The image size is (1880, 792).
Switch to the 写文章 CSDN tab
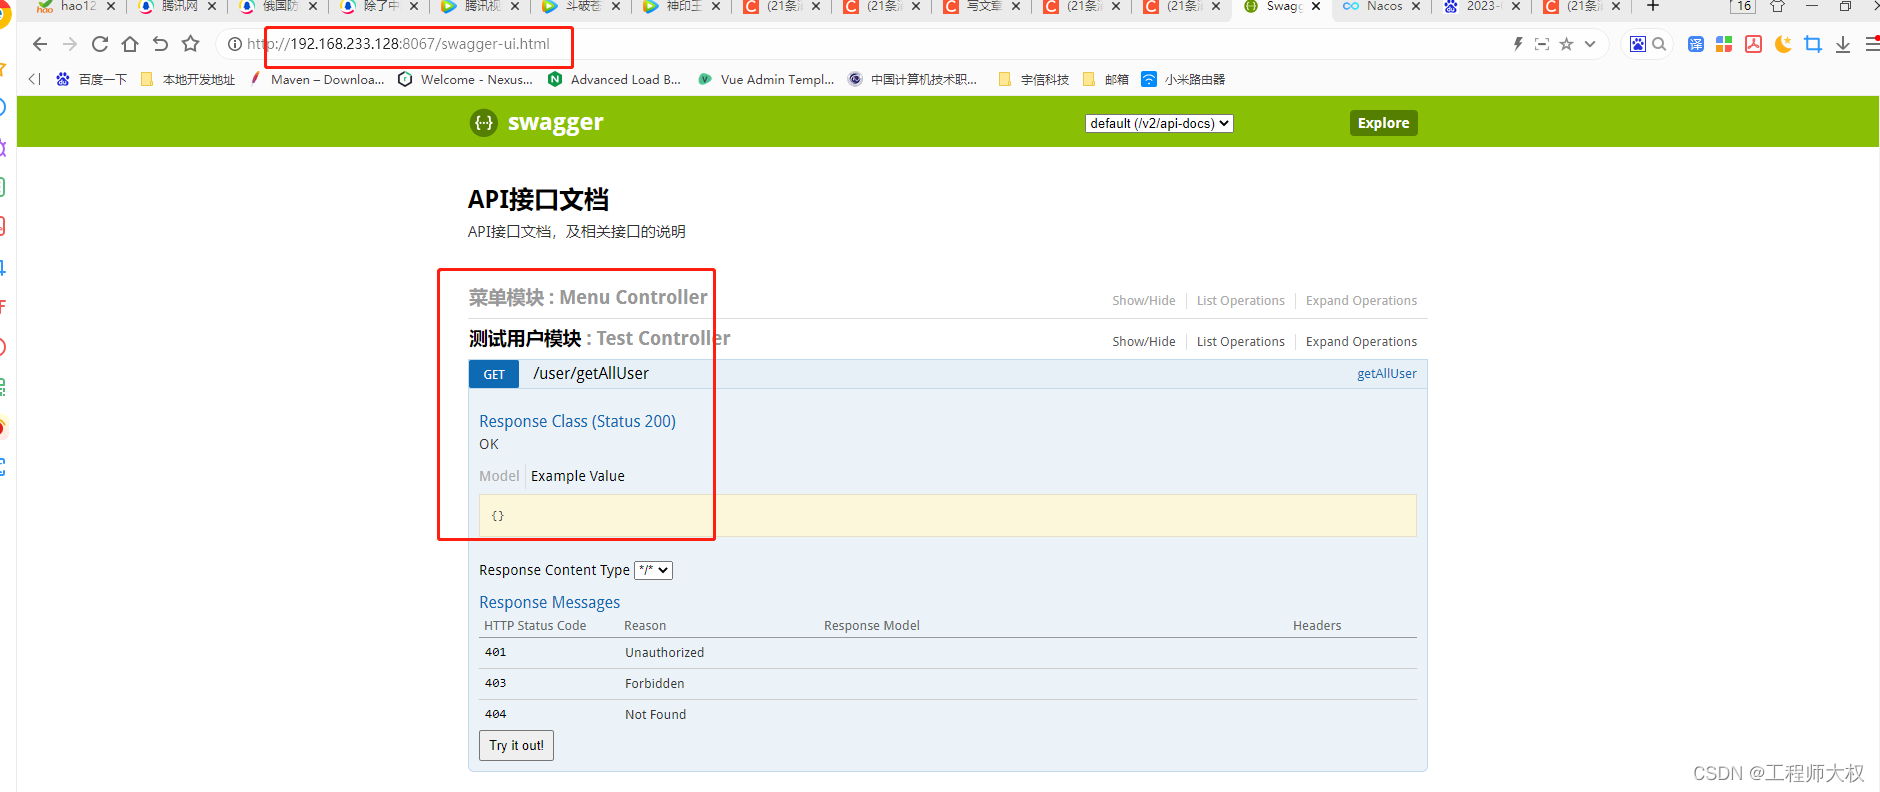point(982,6)
